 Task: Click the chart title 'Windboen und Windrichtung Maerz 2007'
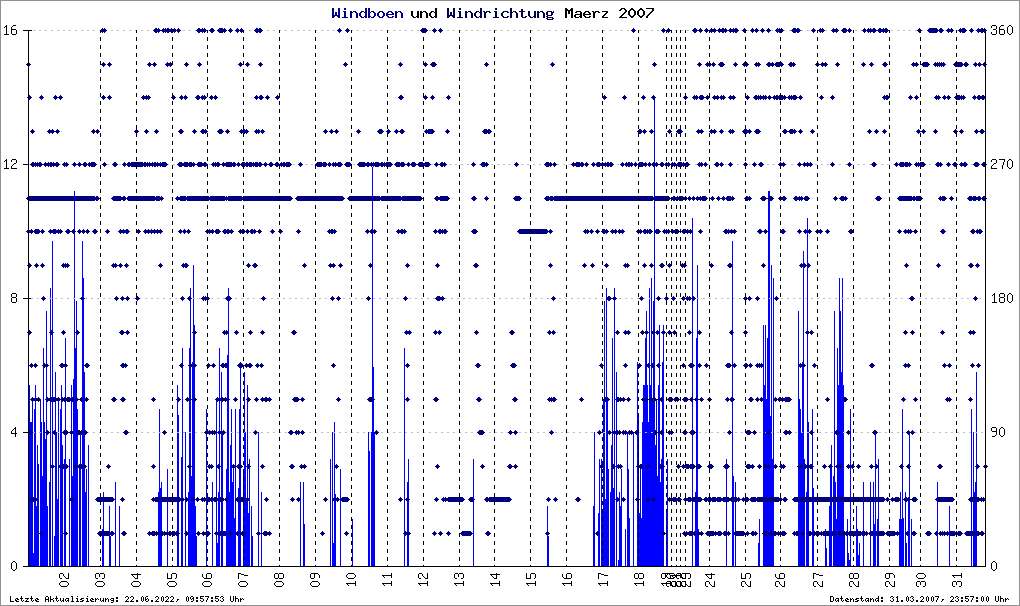(492, 13)
